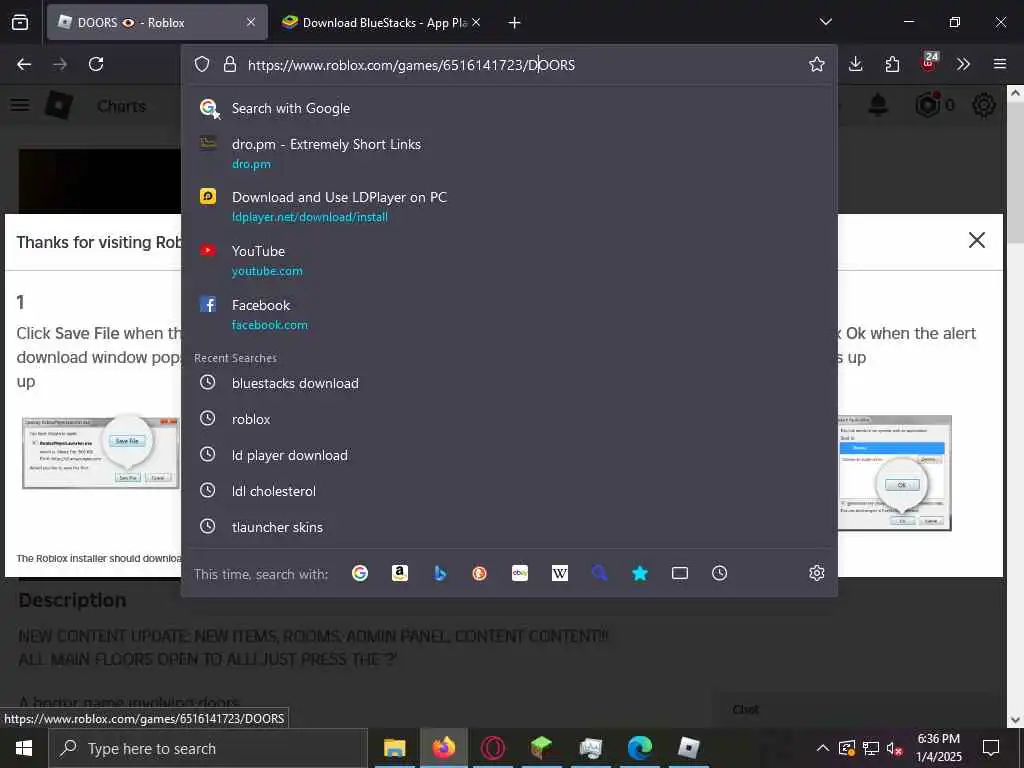The width and height of the screenshot is (1024, 768).
Task: Open Download and Use LDPlayer suggestion
Action: [x=509, y=206]
